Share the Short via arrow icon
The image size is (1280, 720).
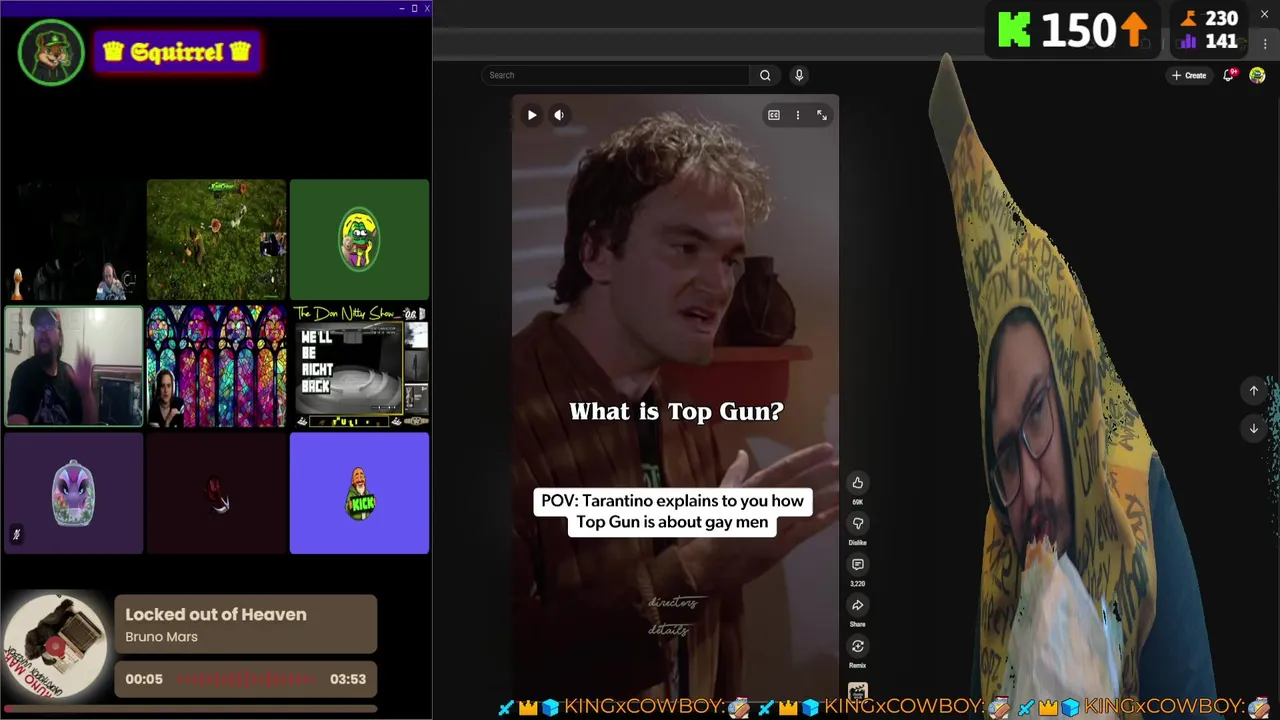[857, 606]
